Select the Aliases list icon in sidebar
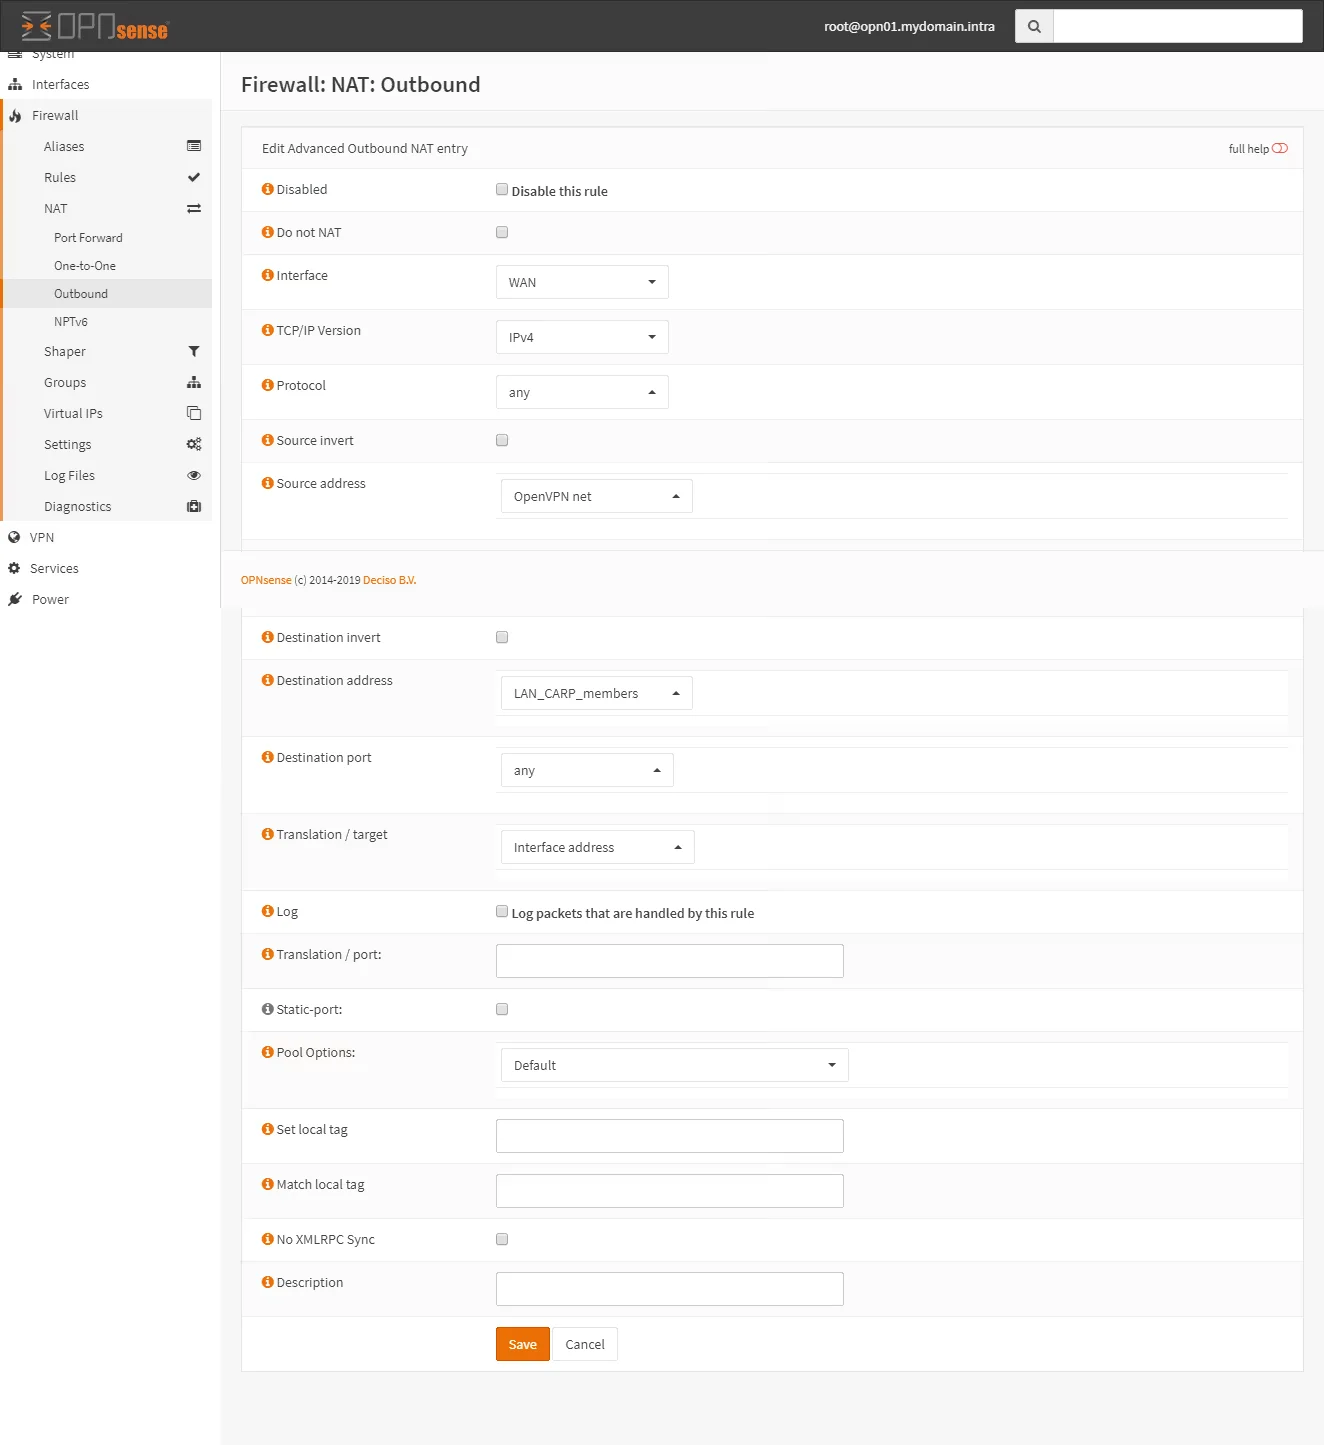The height and width of the screenshot is (1445, 1324). pos(193,146)
